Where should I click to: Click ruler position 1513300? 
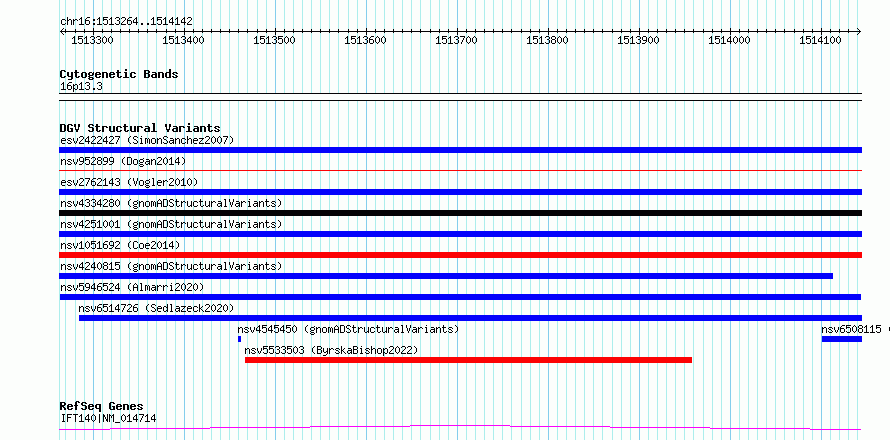[x=93, y=40]
